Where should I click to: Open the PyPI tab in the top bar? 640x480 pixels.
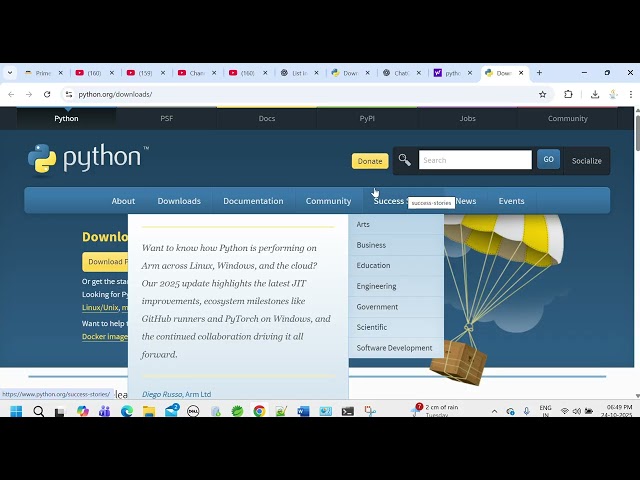click(x=367, y=118)
